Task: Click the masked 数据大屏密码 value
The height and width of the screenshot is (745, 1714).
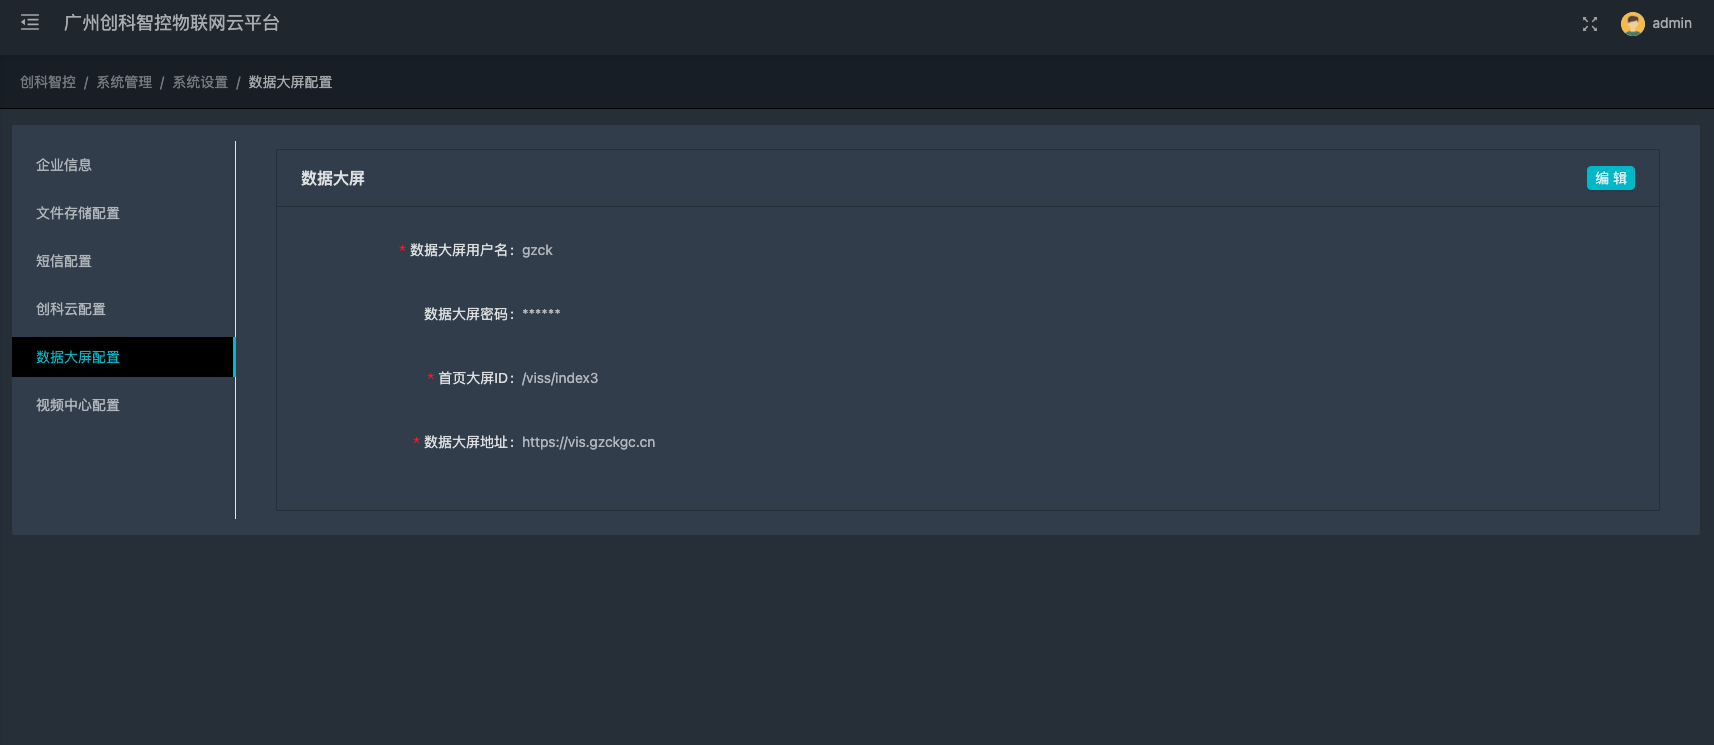Action: 541,314
